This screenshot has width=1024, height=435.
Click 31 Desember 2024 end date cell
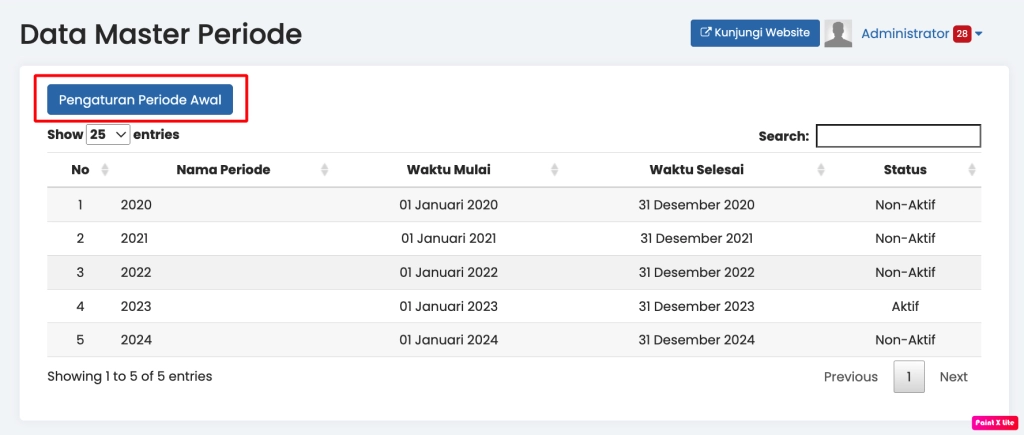coord(696,340)
